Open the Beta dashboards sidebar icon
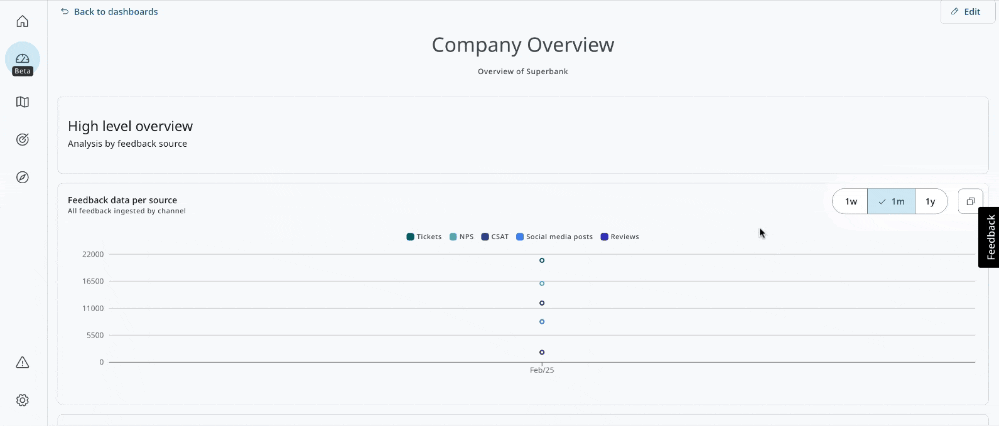999x426 pixels. click(22, 60)
